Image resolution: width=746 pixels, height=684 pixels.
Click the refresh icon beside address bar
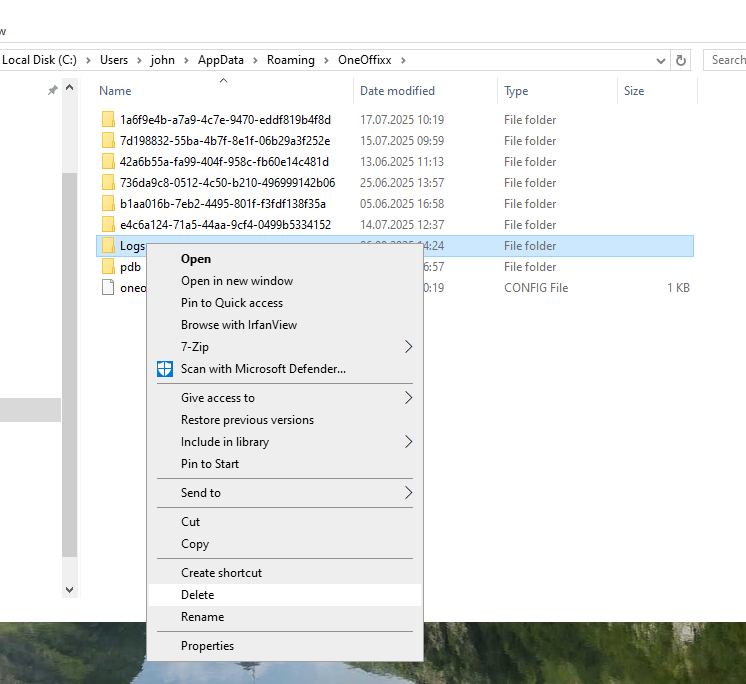(681, 60)
